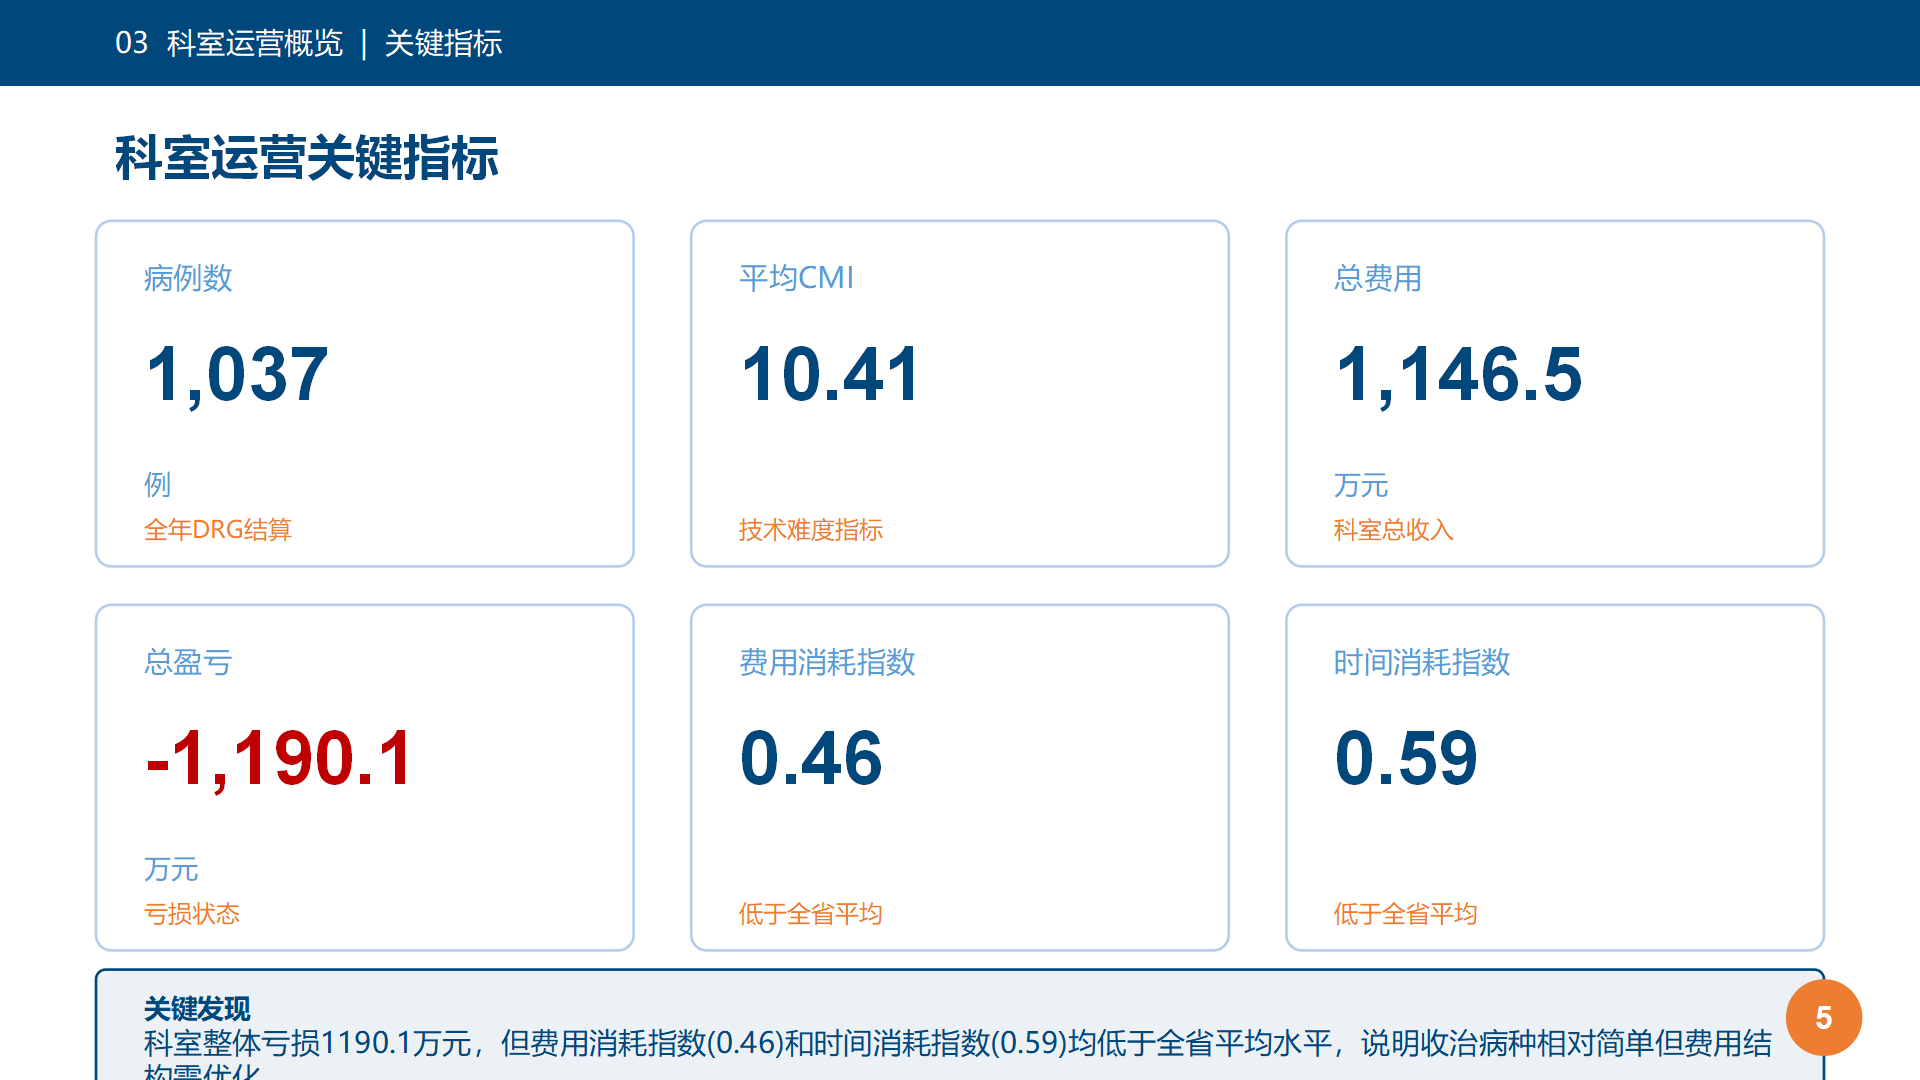Viewport: 1920px width, 1080px height.
Task: Click the orange page number 5 badge
Action: (x=1824, y=1018)
